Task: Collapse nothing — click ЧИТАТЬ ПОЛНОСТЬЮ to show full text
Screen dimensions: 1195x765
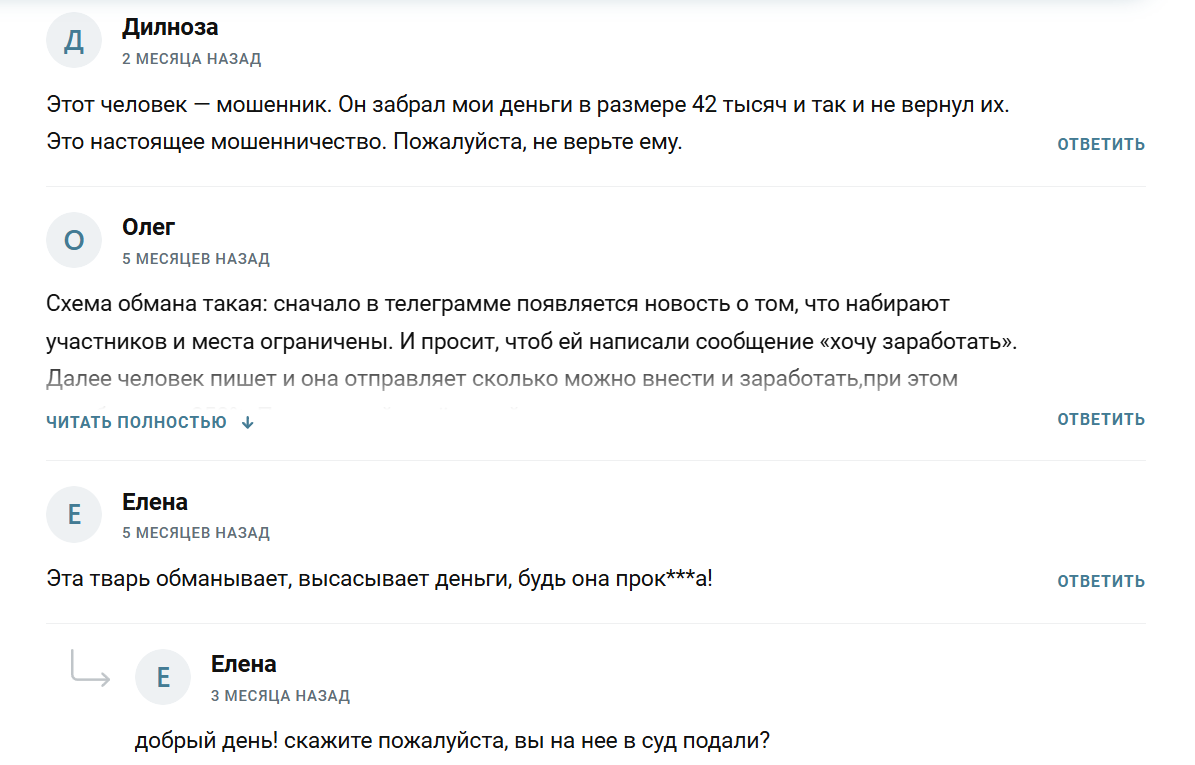Action: [x=138, y=421]
